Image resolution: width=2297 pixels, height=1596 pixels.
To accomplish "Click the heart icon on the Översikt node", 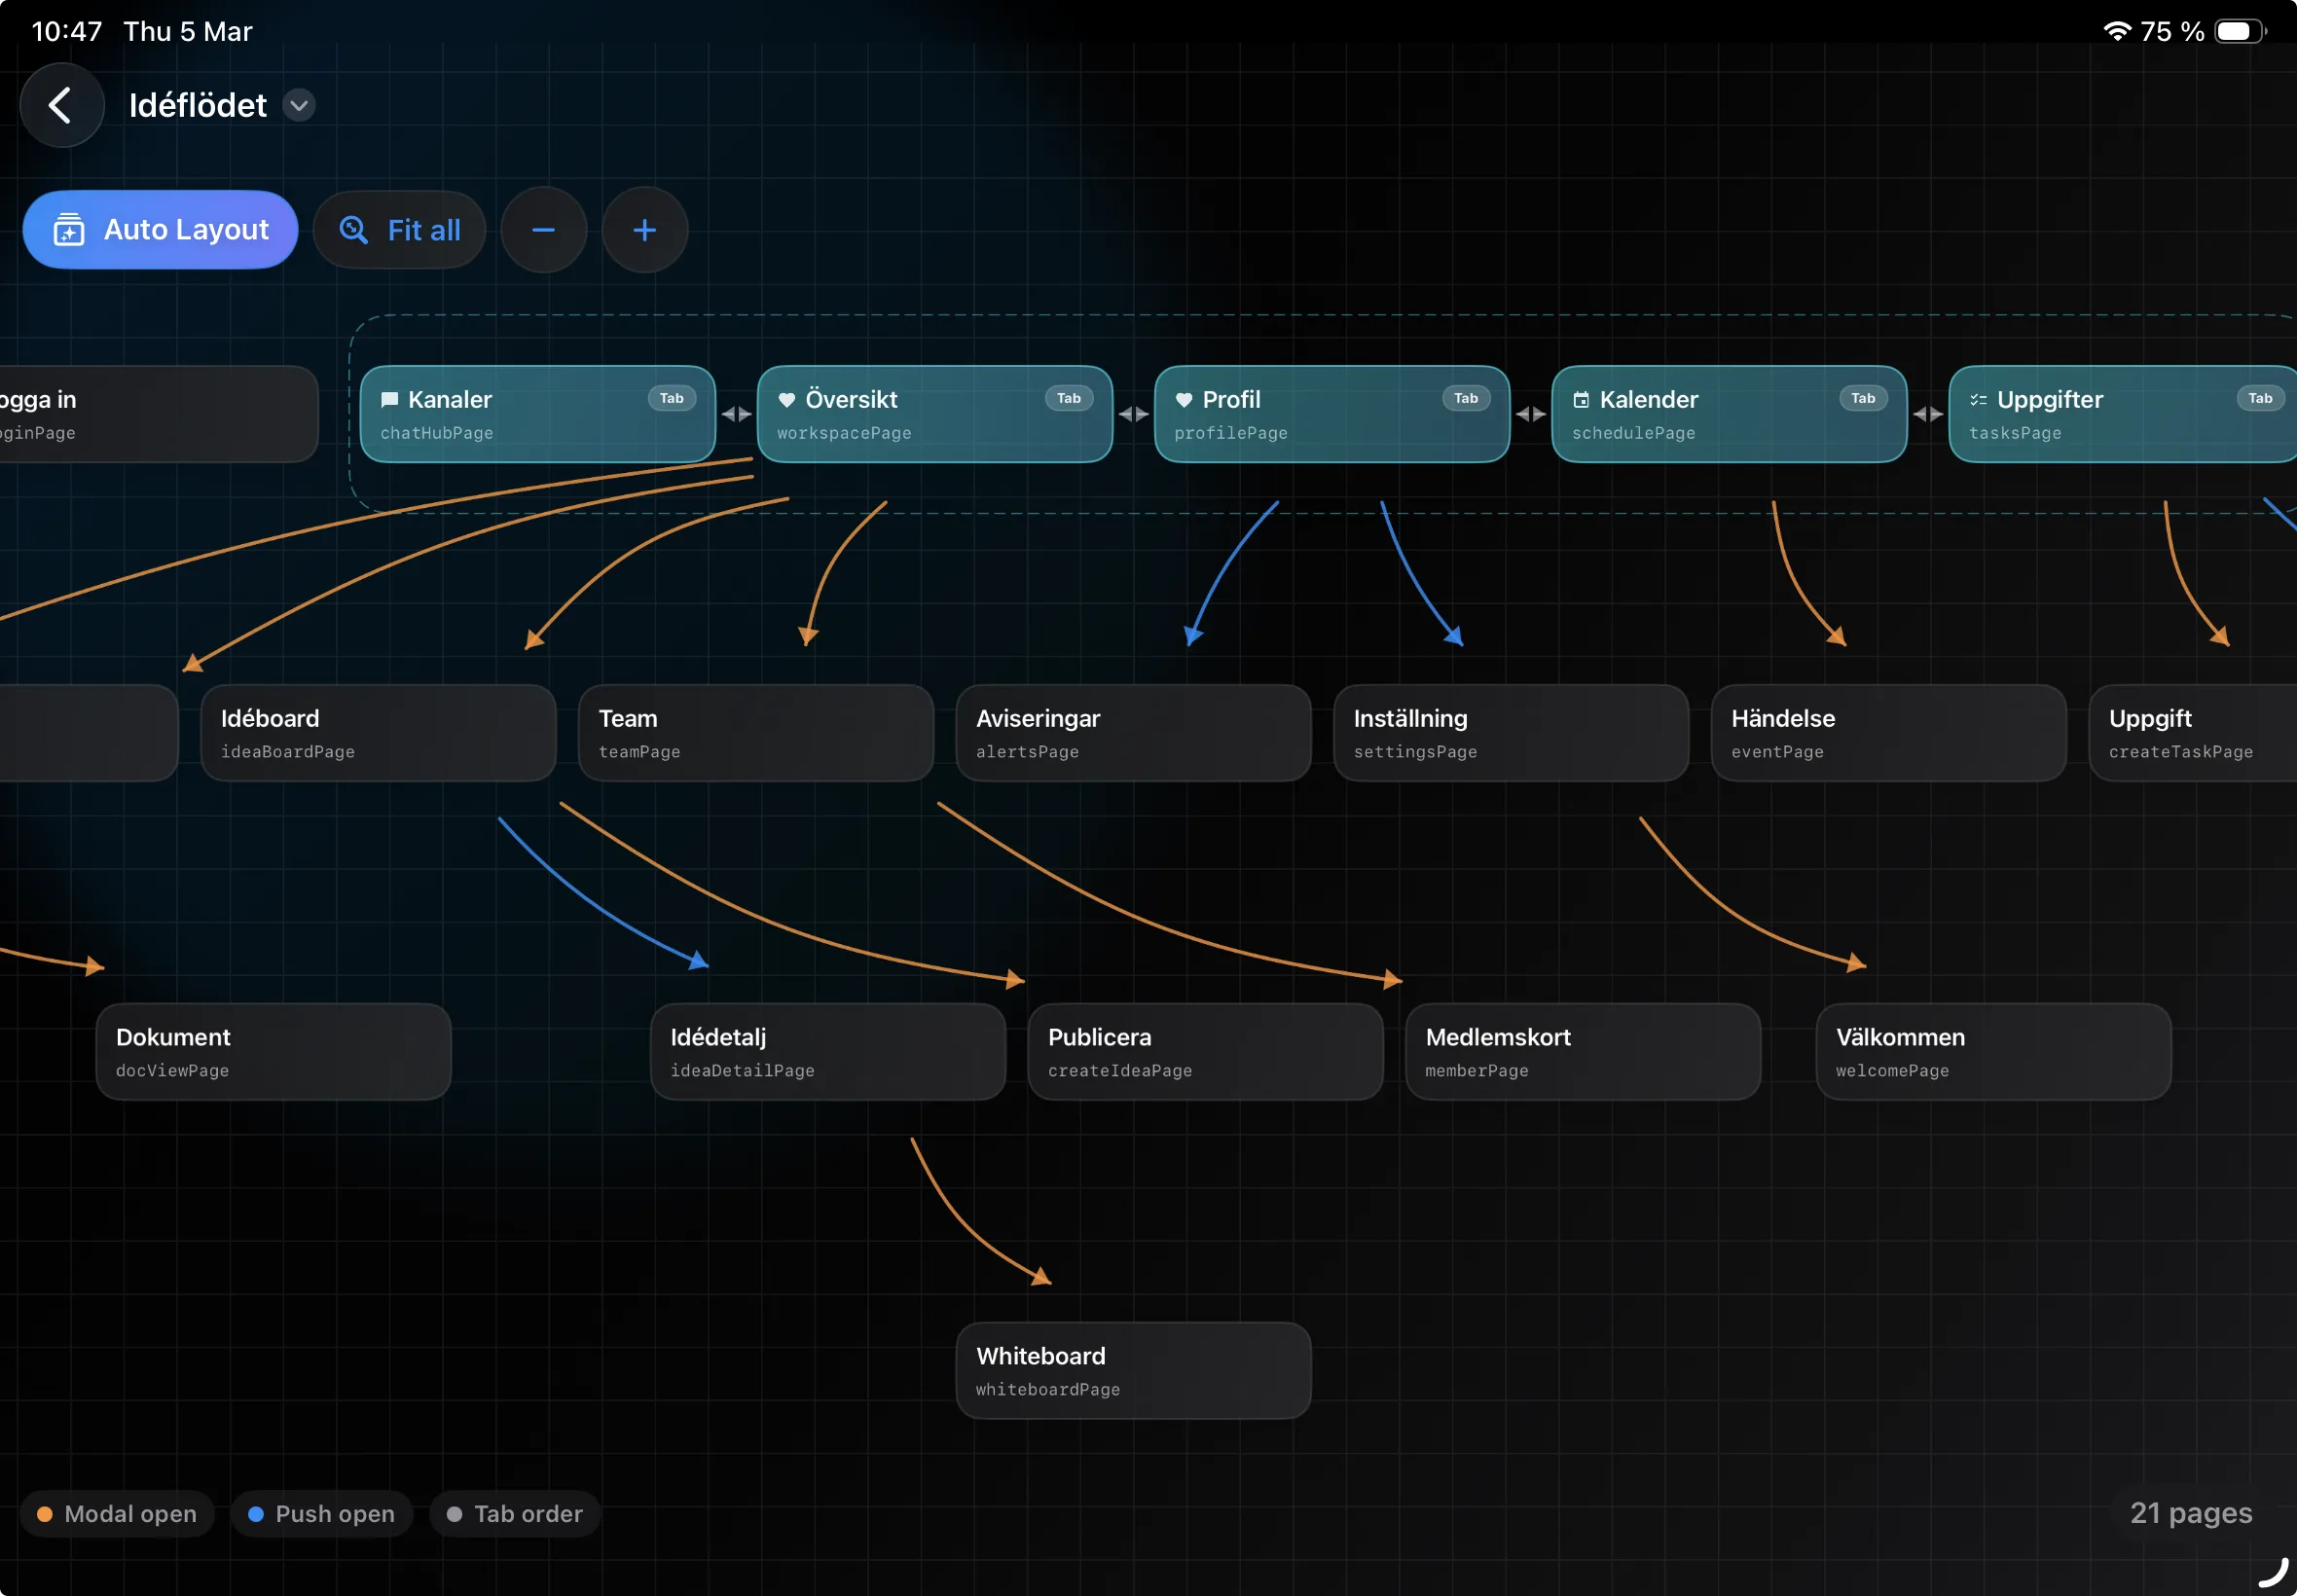I will (x=787, y=399).
